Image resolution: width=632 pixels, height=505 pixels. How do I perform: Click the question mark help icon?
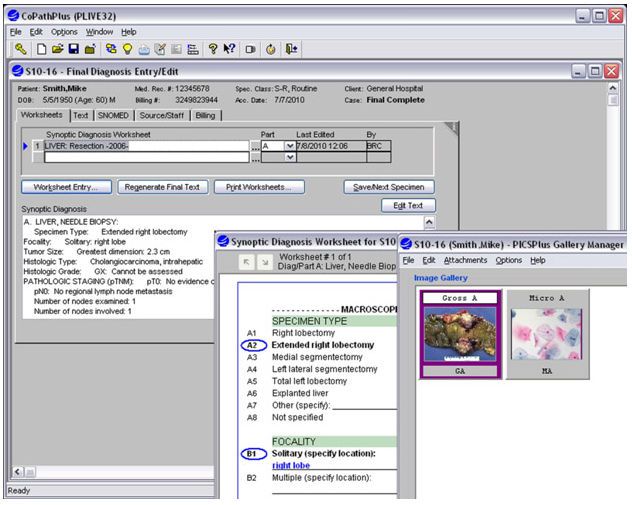(x=212, y=49)
